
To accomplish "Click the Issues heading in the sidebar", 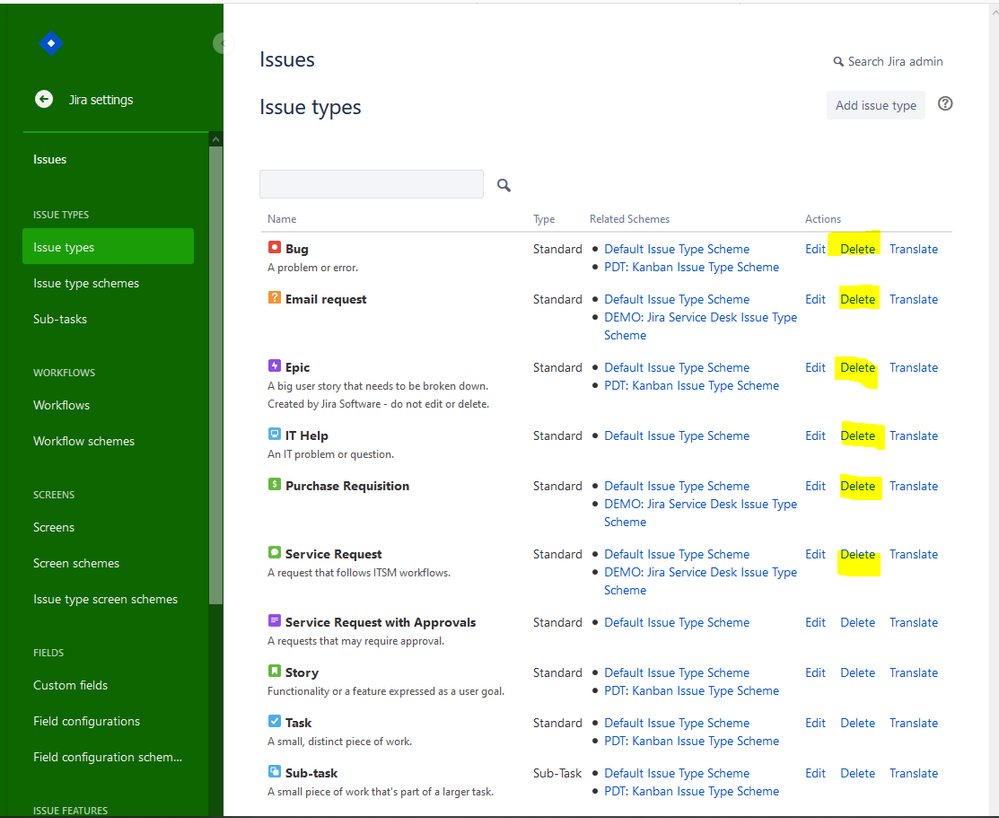I will pos(50,159).
